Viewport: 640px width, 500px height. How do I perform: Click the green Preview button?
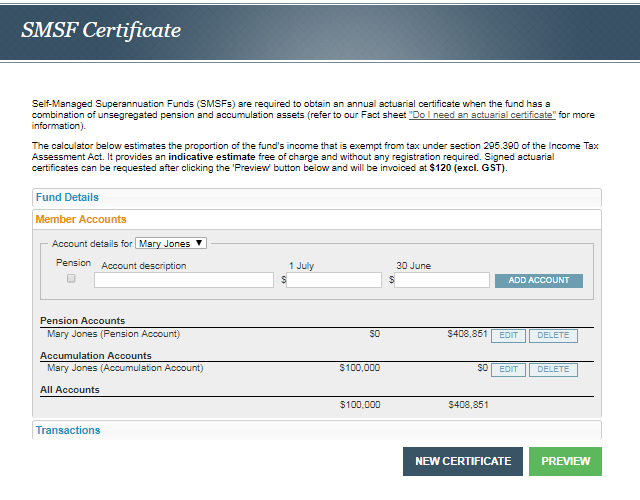(x=565, y=461)
